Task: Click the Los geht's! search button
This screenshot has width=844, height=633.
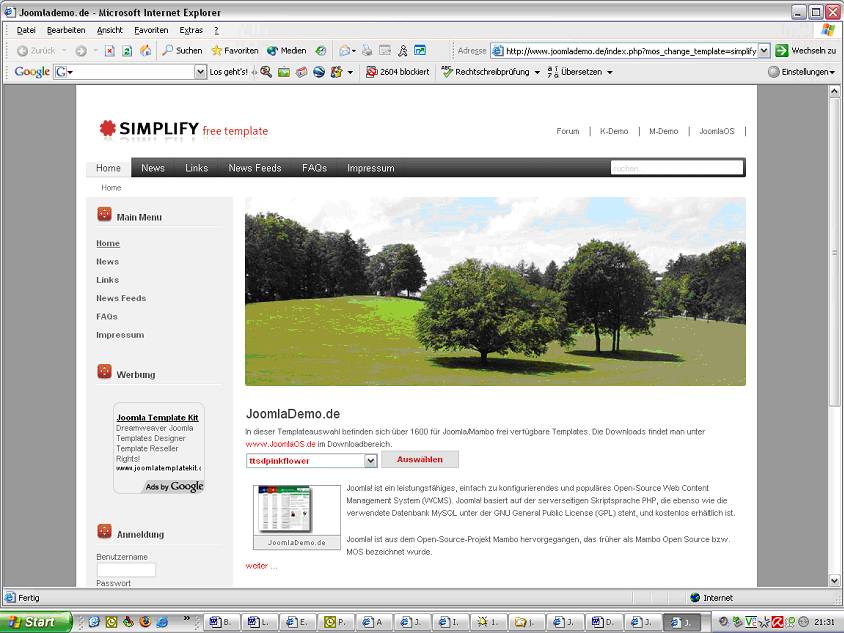Action: (x=228, y=72)
